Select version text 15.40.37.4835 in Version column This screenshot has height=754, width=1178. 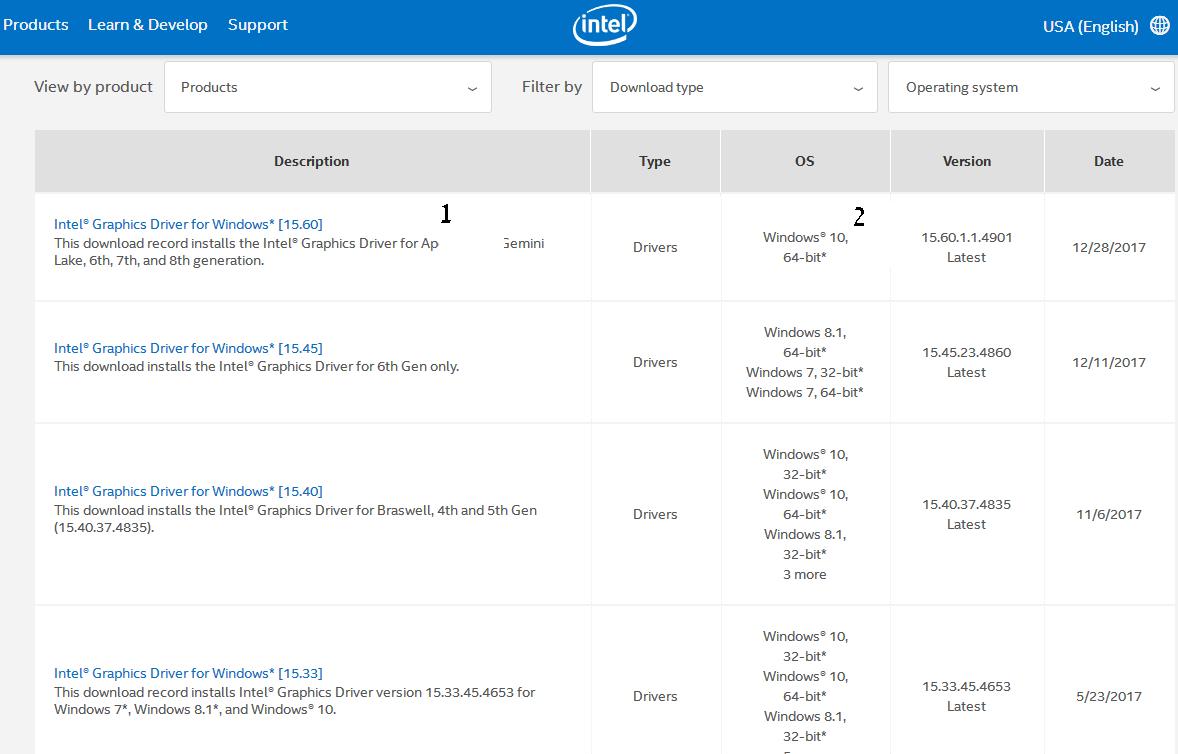(967, 505)
